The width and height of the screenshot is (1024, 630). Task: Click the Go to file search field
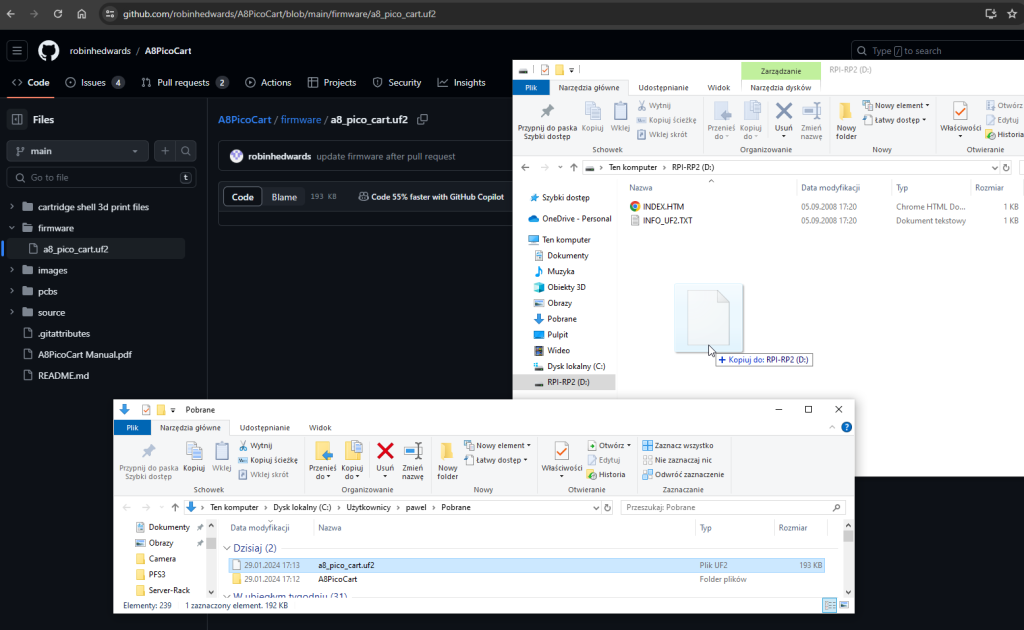click(x=101, y=178)
